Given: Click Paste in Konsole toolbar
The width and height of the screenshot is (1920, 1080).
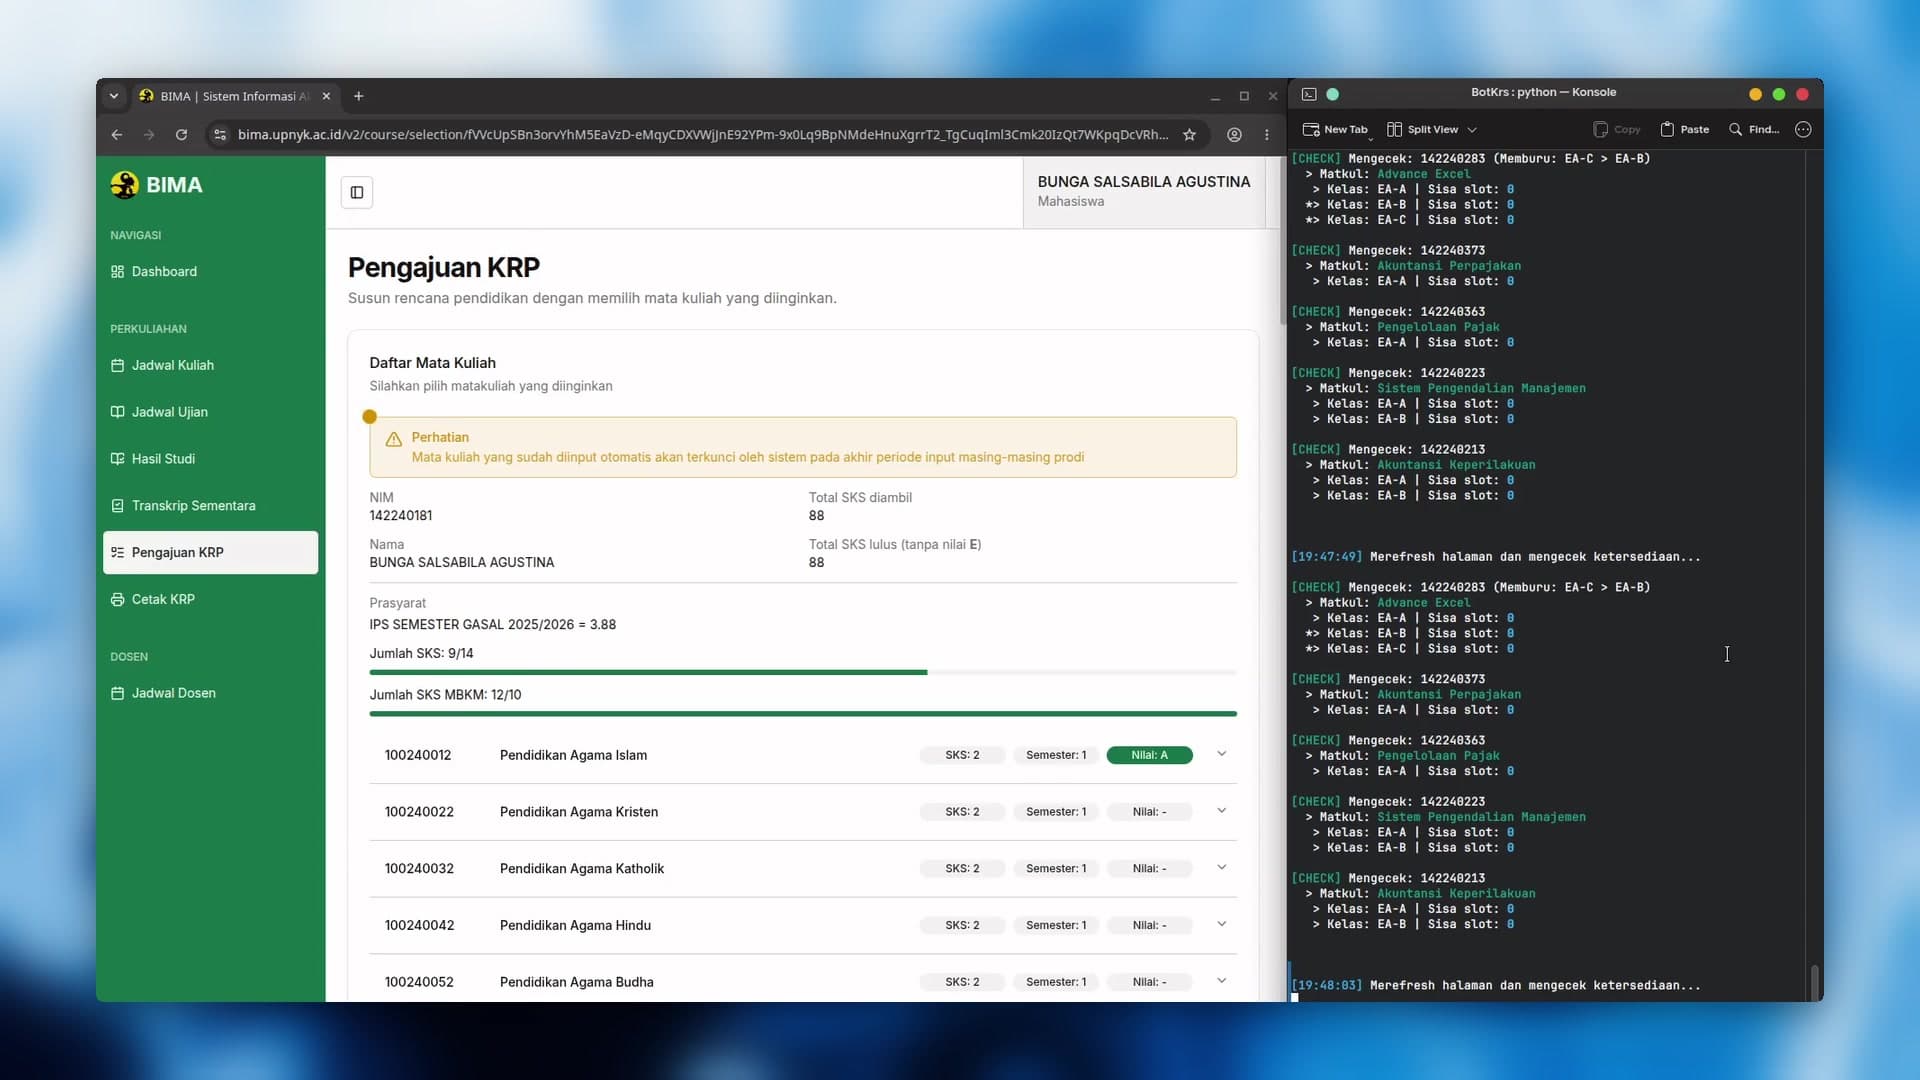Looking at the screenshot, I should 1685,129.
